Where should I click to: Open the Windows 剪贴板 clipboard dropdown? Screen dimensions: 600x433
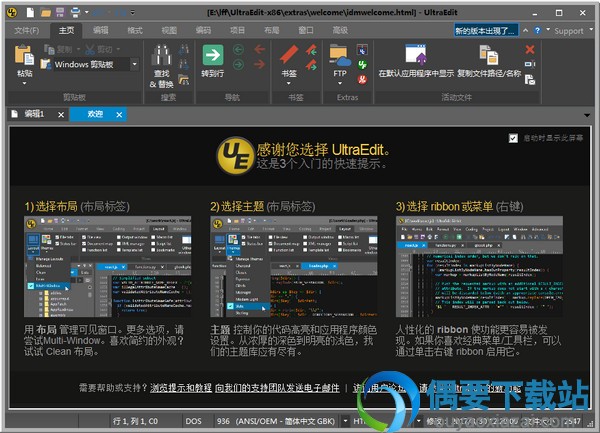coord(135,64)
